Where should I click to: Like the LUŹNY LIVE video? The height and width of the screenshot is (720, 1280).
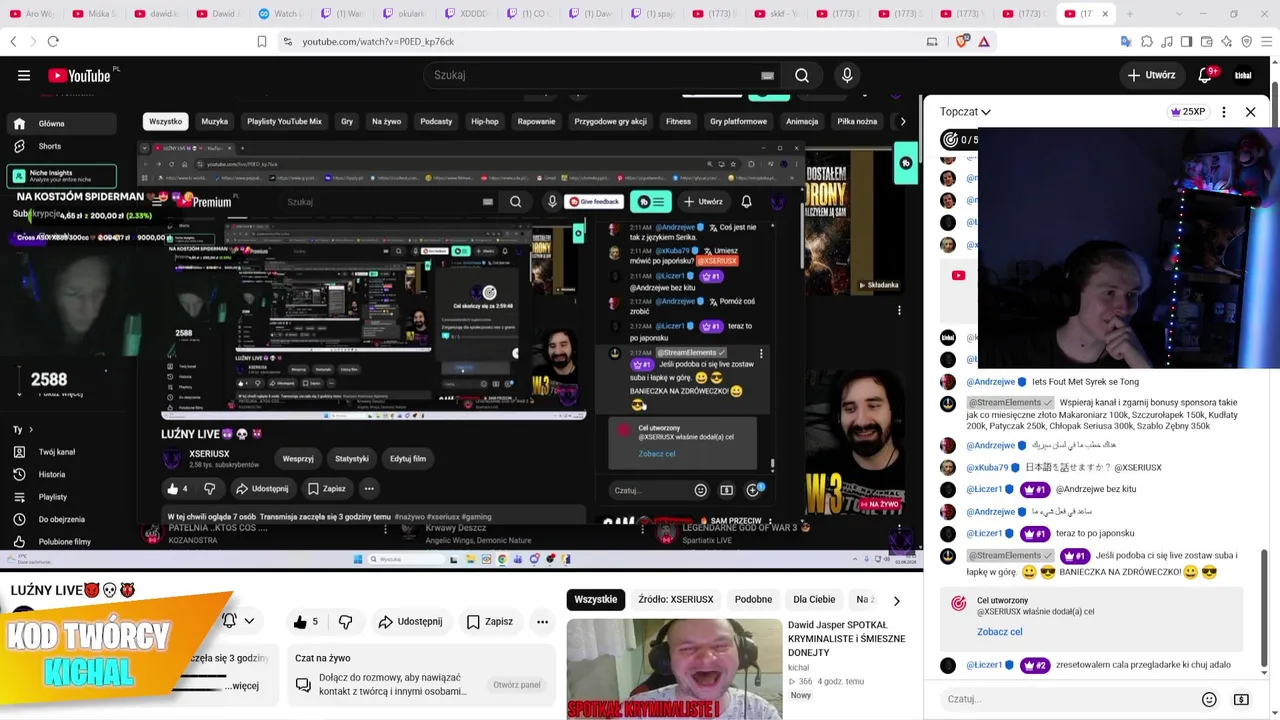305,622
